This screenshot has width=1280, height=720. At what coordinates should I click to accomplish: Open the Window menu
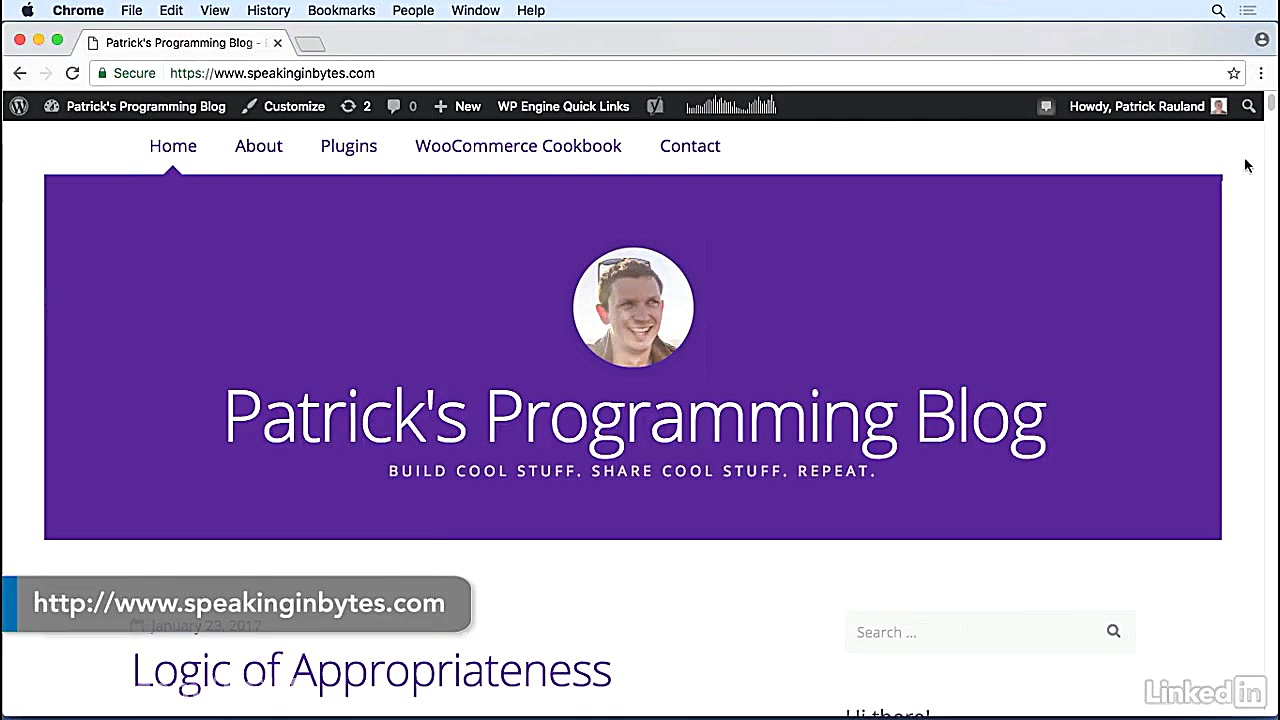[x=476, y=10]
